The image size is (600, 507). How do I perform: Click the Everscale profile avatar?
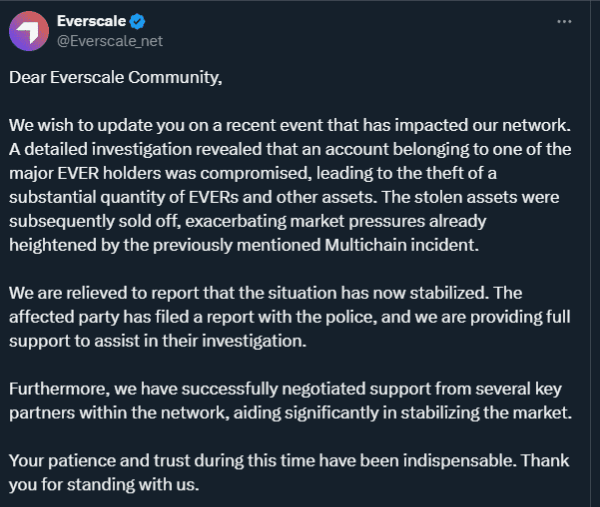pos(28,31)
